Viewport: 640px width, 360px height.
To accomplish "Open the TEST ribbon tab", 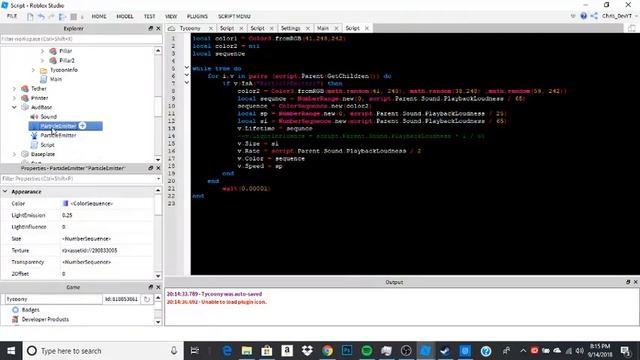I will (x=149, y=16).
